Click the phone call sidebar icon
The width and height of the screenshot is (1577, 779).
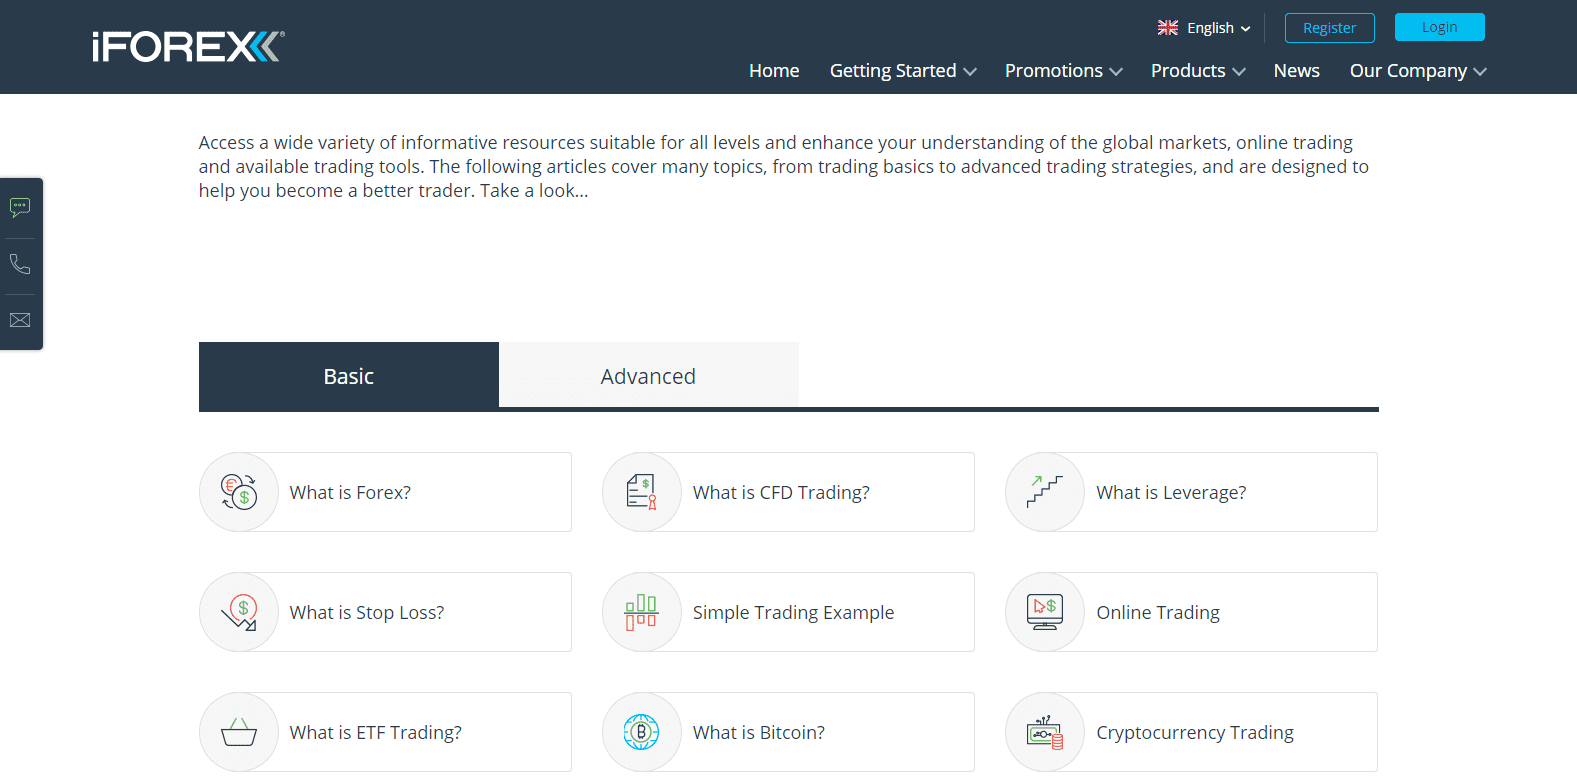[x=20, y=264]
